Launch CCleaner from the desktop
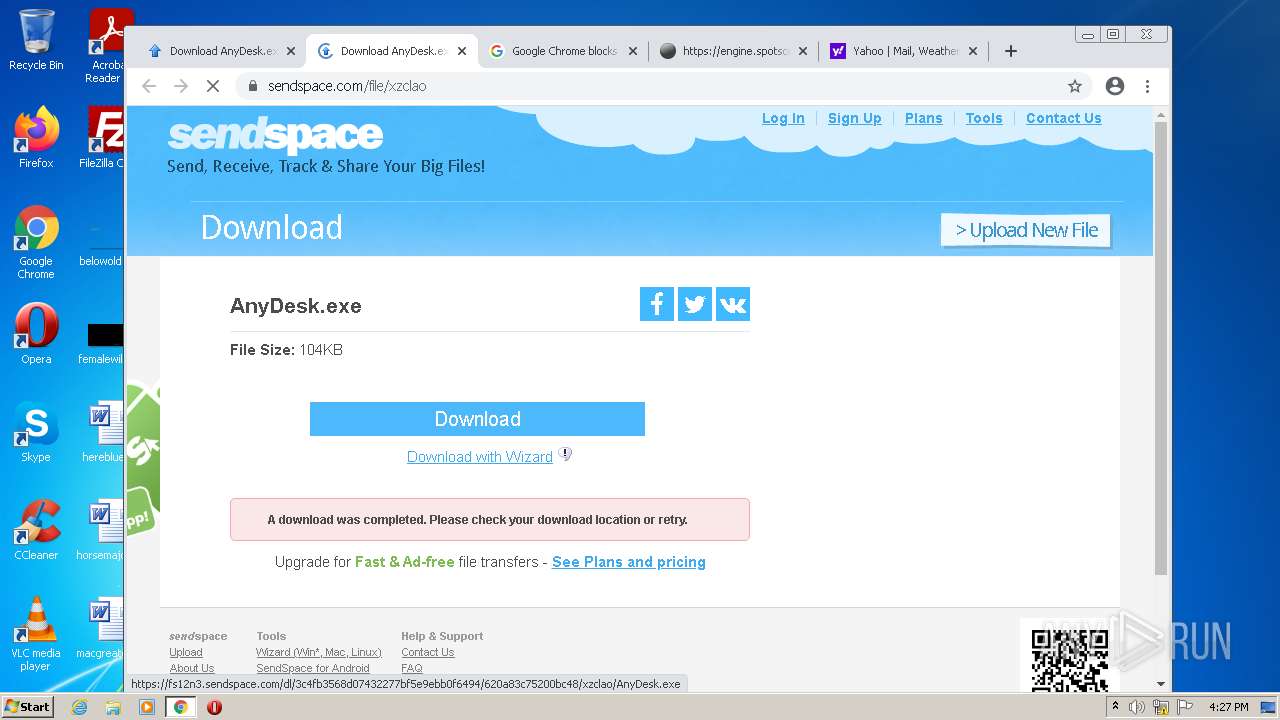This screenshot has width=1280, height=720. [x=36, y=530]
